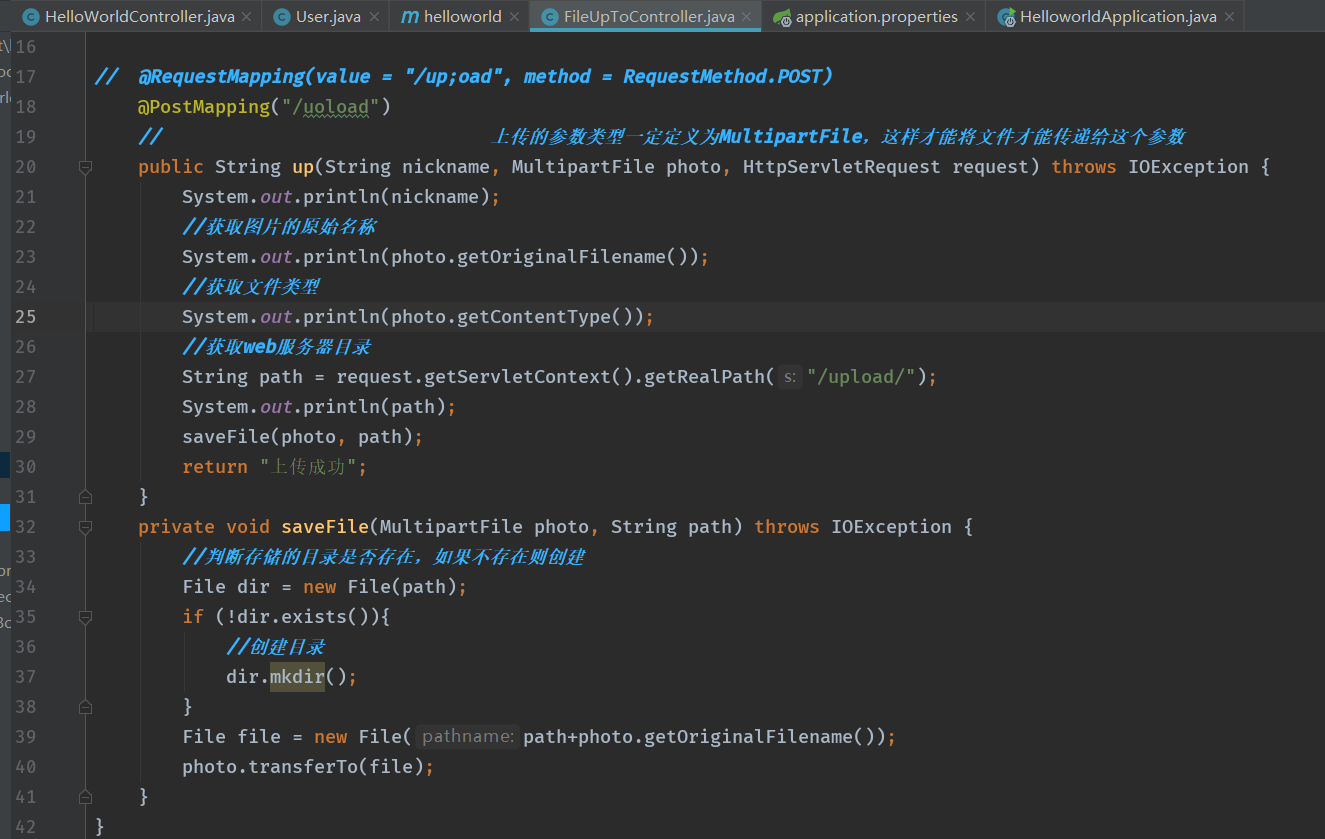Image resolution: width=1325 pixels, height=839 pixels.
Task: Click HttpServletRequest parameter type
Action: pos(842,167)
